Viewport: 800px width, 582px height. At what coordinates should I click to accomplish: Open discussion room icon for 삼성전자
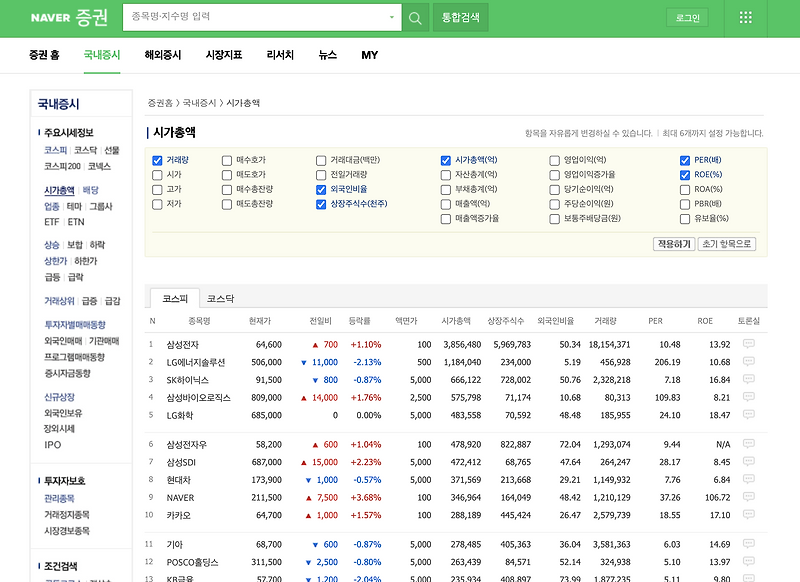tap(748, 344)
